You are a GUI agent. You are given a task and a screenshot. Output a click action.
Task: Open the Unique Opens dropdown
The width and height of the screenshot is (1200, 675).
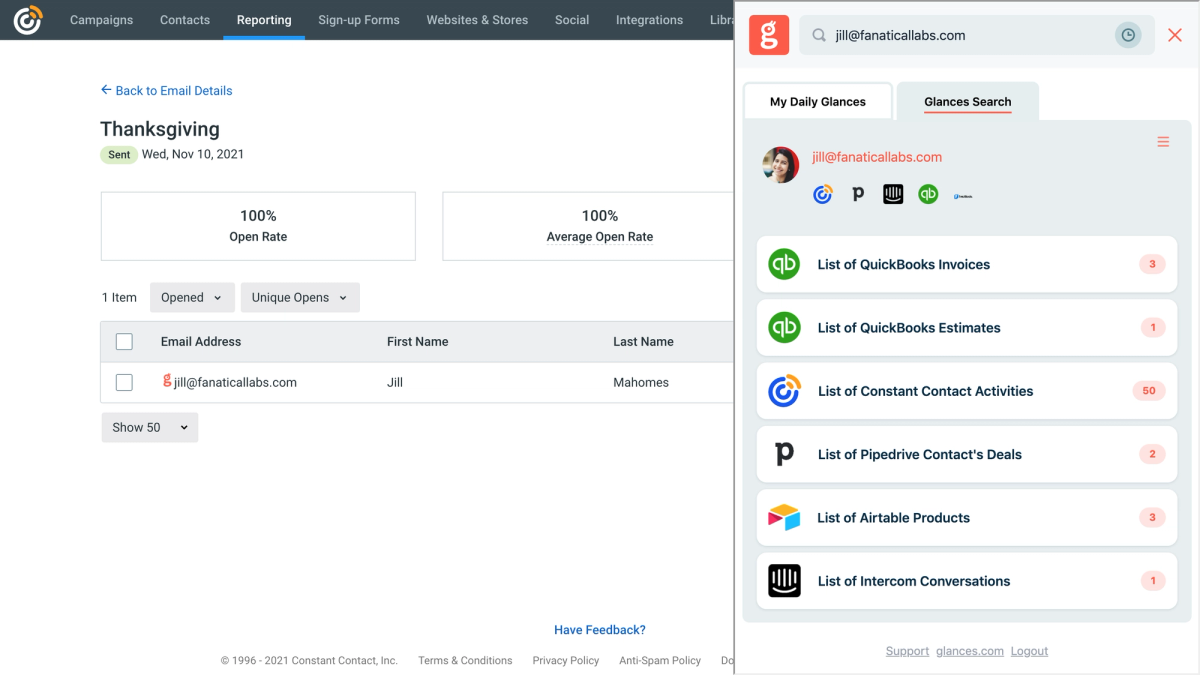click(300, 297)
